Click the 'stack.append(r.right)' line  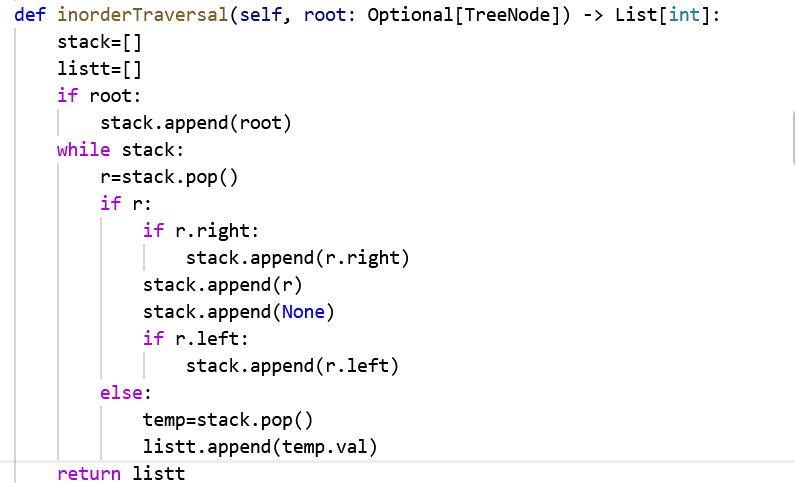(298, 258)
